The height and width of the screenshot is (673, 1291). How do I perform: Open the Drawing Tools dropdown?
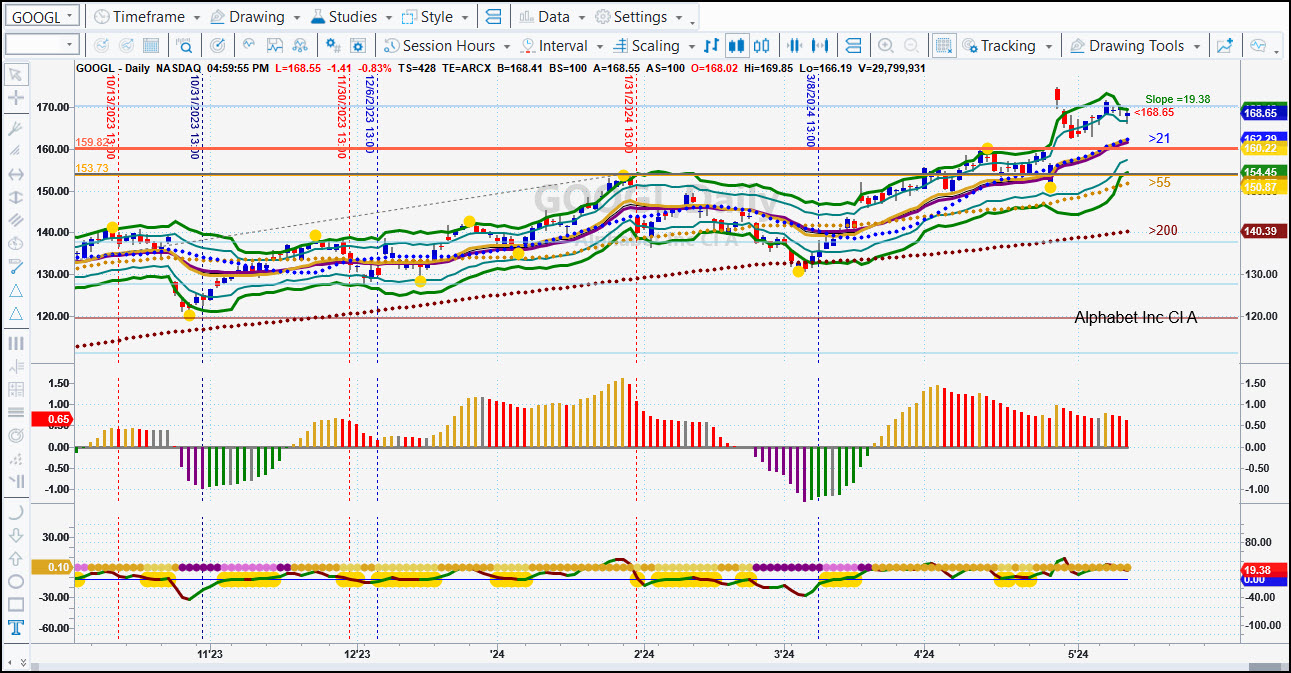[1135, 46]
